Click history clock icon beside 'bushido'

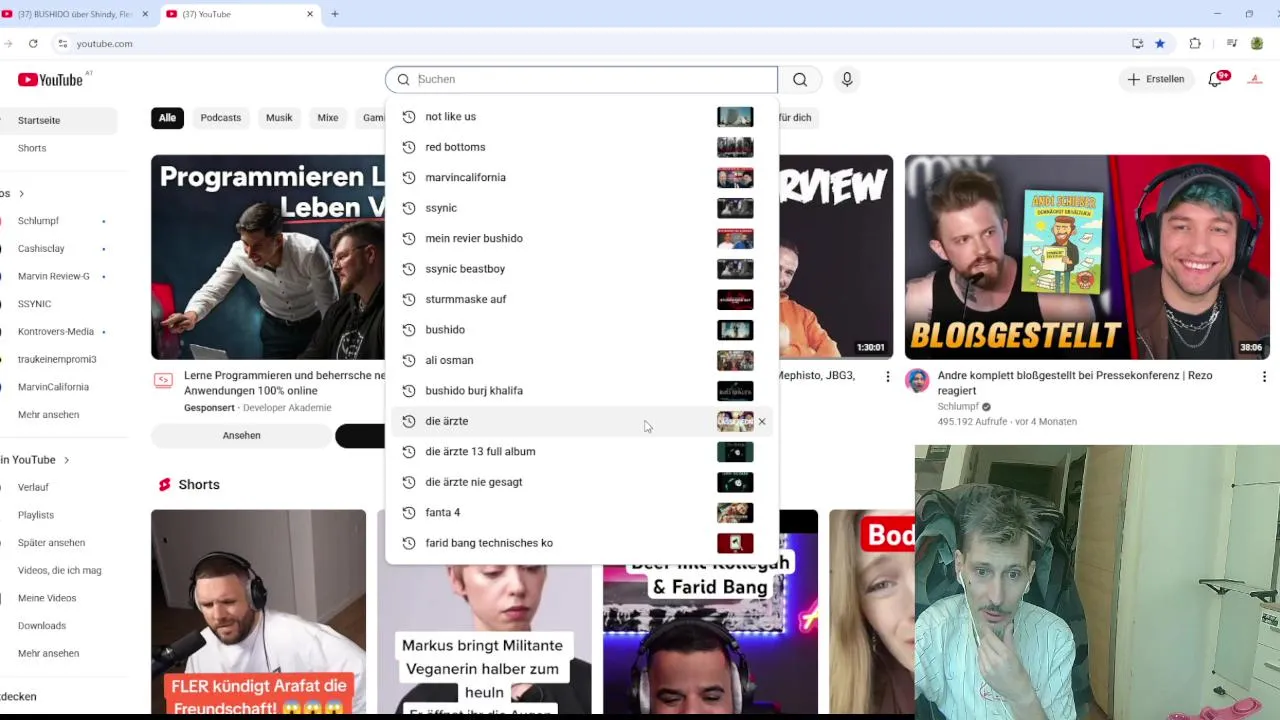pos(408,330)
